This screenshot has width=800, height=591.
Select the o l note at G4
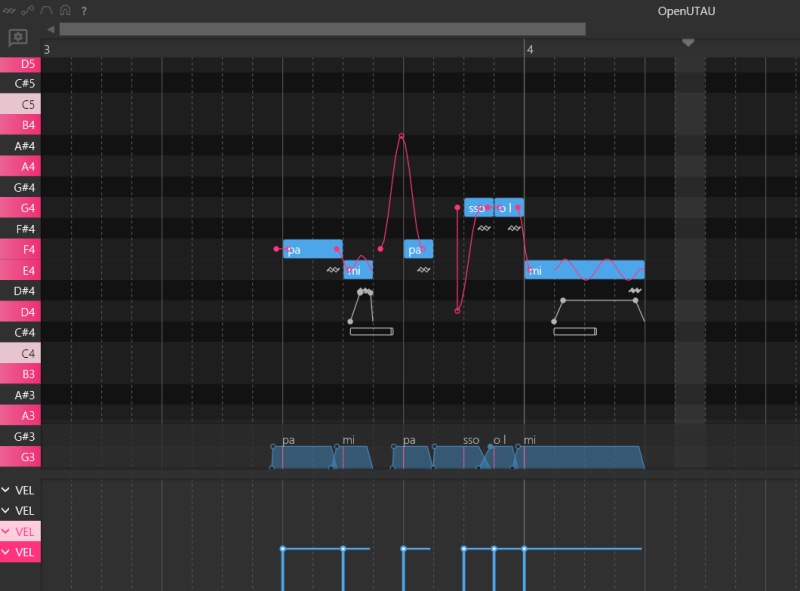pyautogui.click(x=509, y=208)
